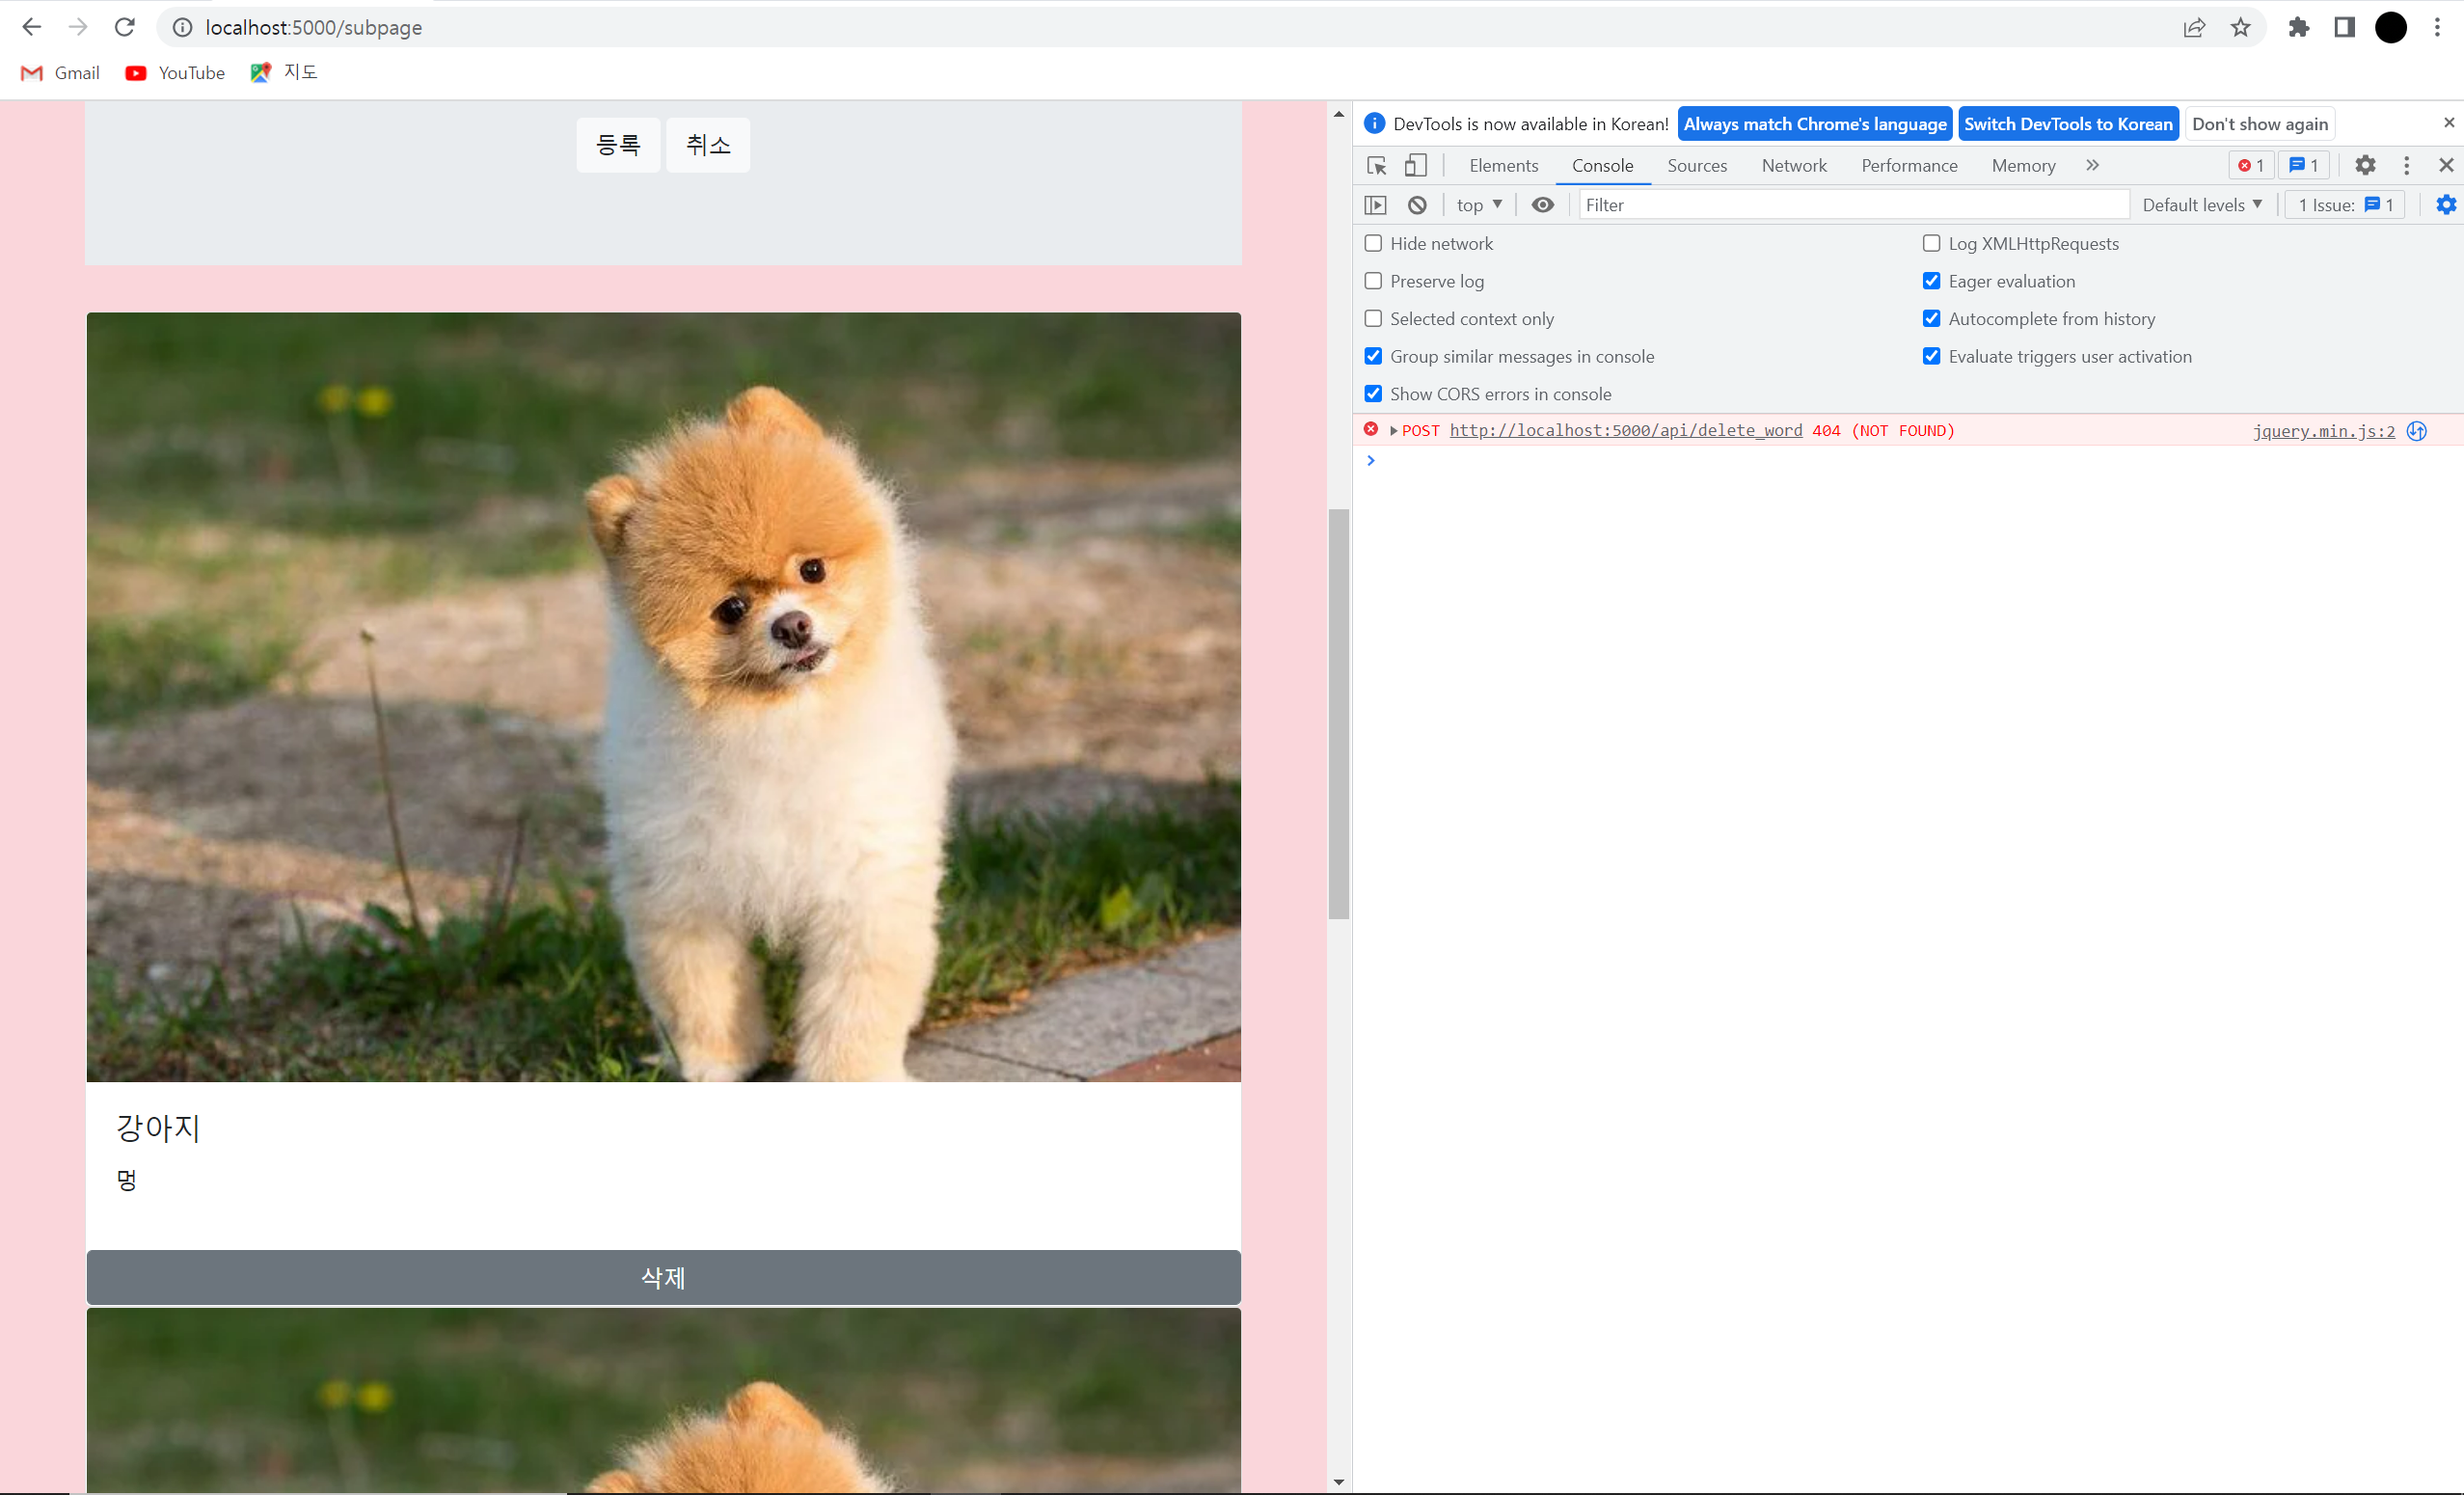Click the scrollbar down arrow

pyautogui.click(x=1339, y=1482)
